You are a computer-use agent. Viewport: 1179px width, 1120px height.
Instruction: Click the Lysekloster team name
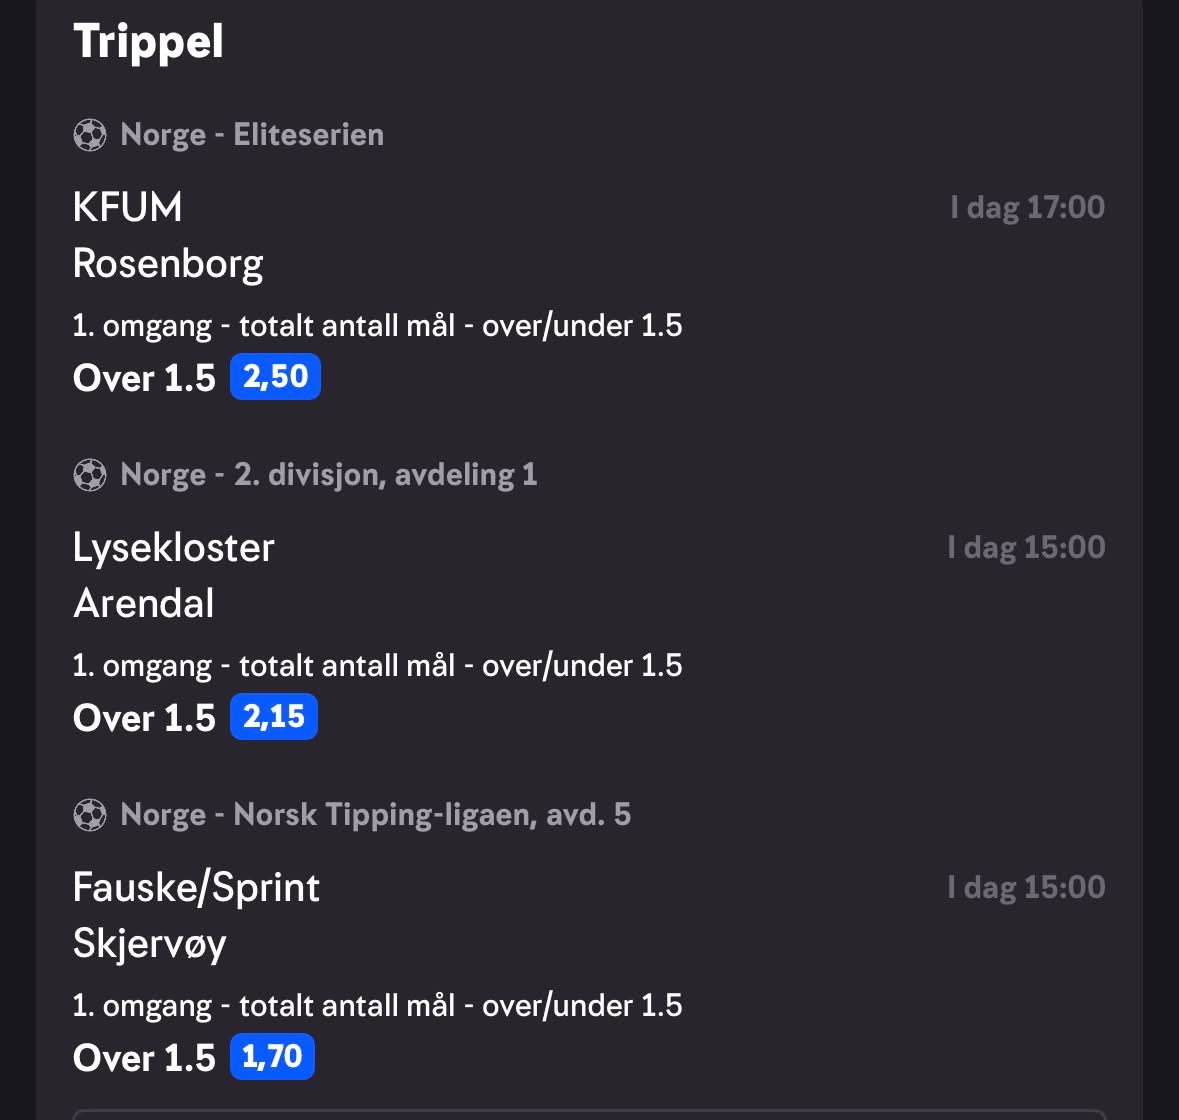coord(174,548)
